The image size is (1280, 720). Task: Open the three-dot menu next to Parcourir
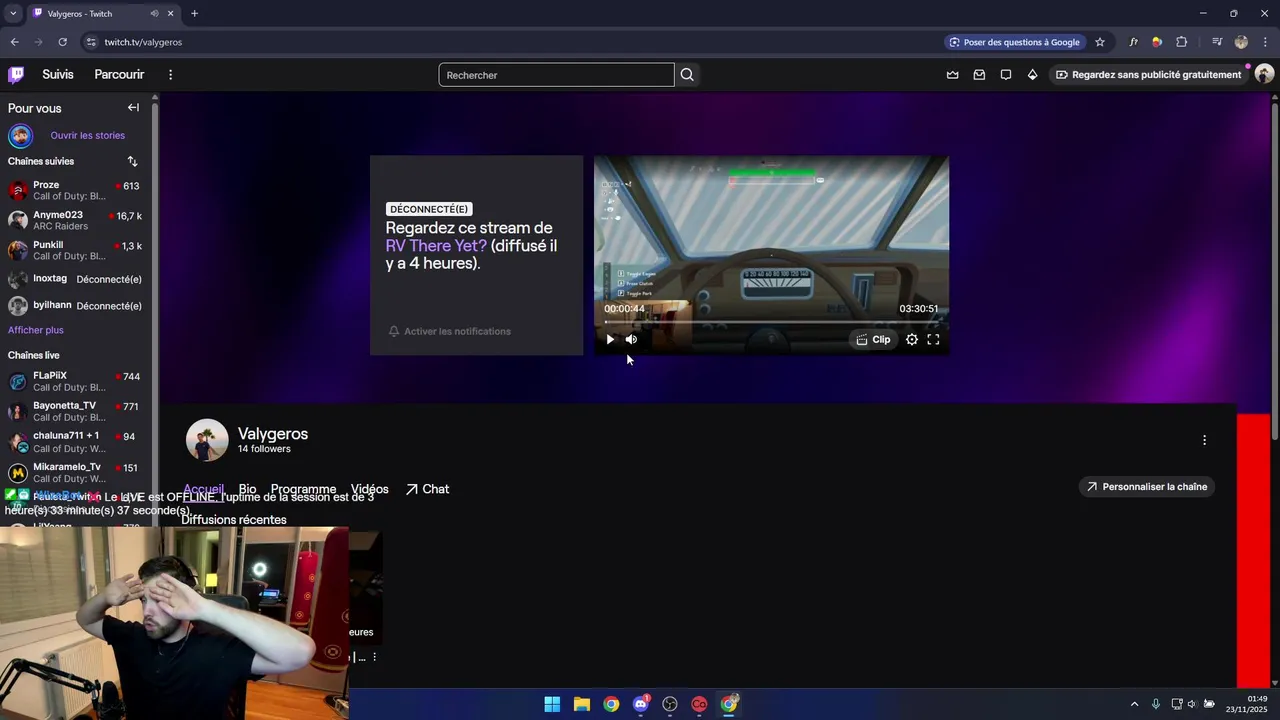click(170, 75)
